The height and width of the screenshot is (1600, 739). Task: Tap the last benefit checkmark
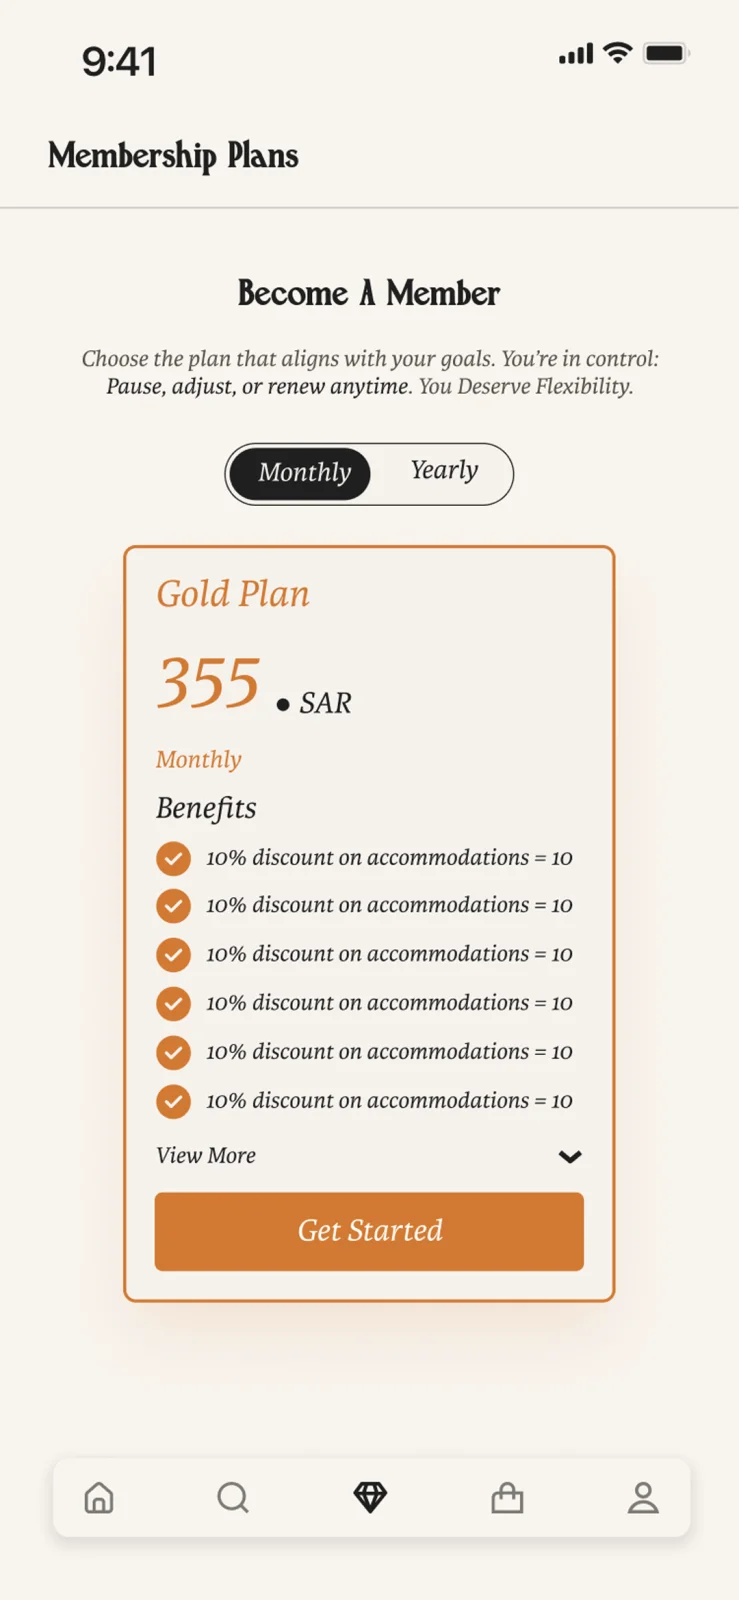(173, 1101)
